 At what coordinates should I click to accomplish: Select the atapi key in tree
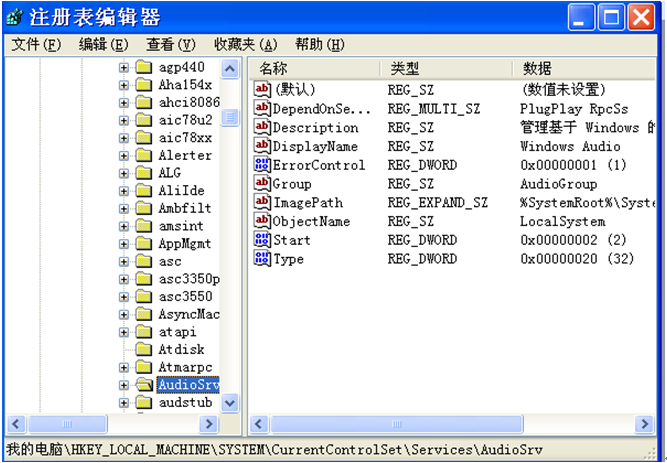point(177,331)
